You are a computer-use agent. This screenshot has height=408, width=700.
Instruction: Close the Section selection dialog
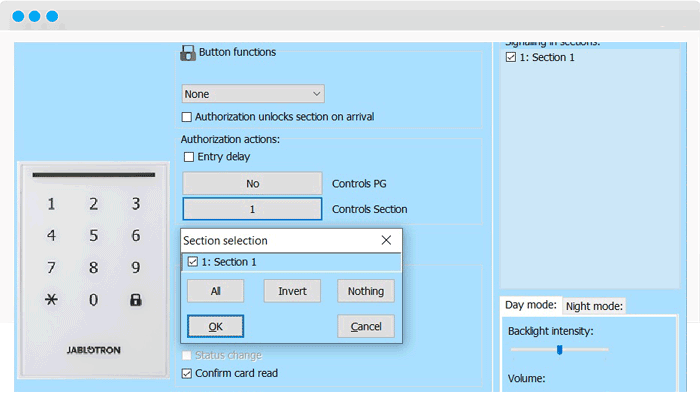[387, 241]
